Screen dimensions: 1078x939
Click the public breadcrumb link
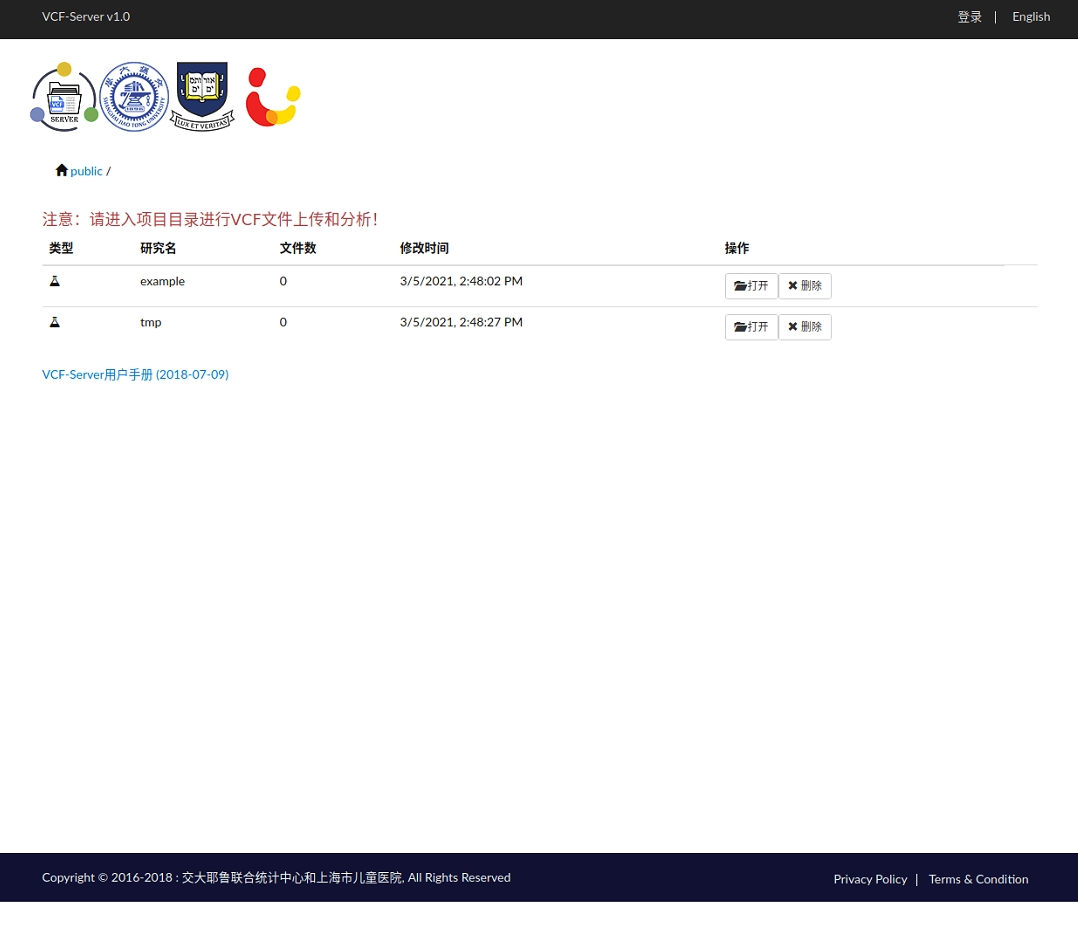86,170
